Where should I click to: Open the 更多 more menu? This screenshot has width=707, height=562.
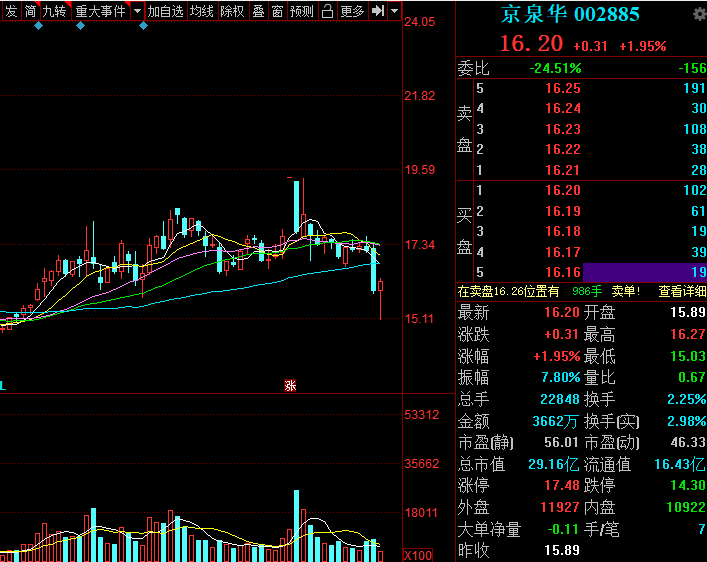tap(352, 11)
